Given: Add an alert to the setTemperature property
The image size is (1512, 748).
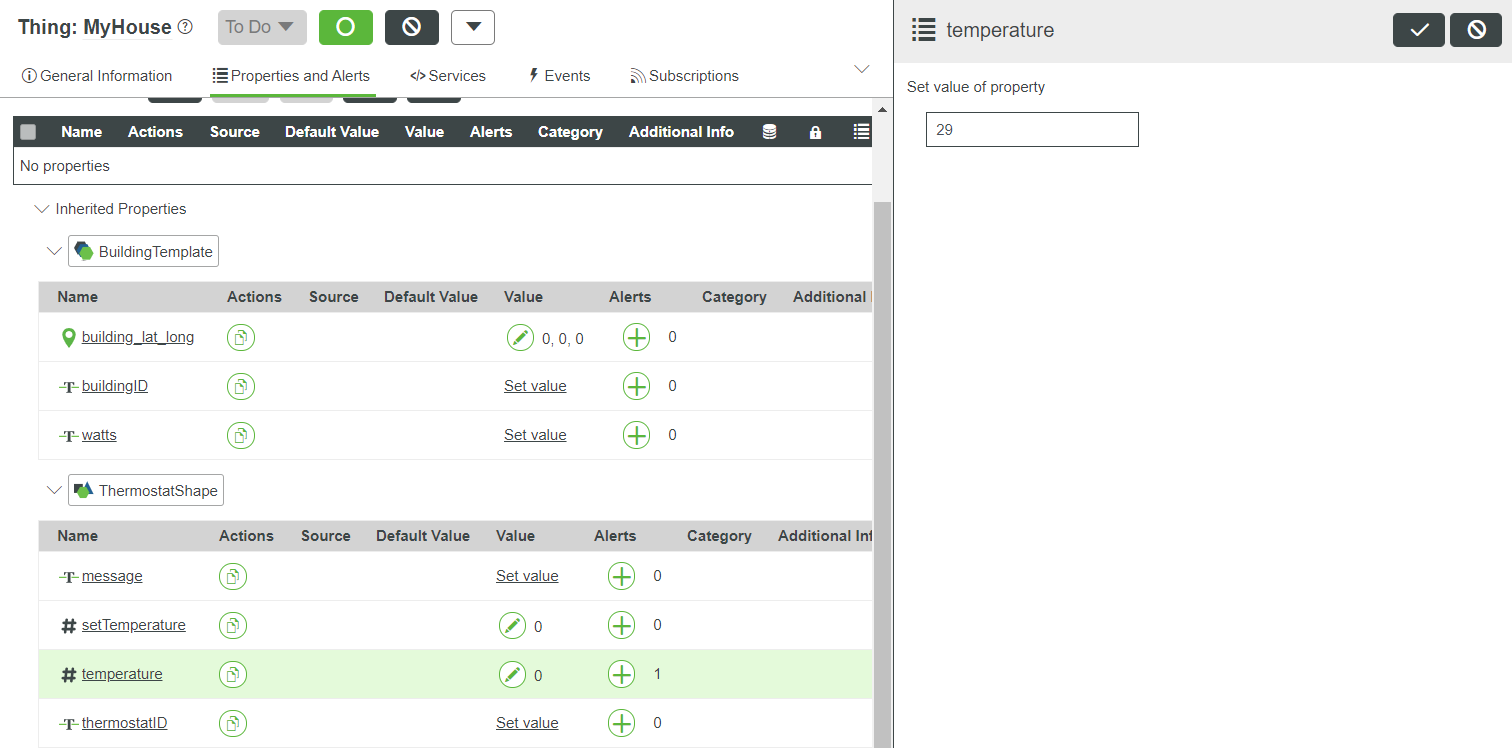Looking at the screenshot, I should click(621, 624).
